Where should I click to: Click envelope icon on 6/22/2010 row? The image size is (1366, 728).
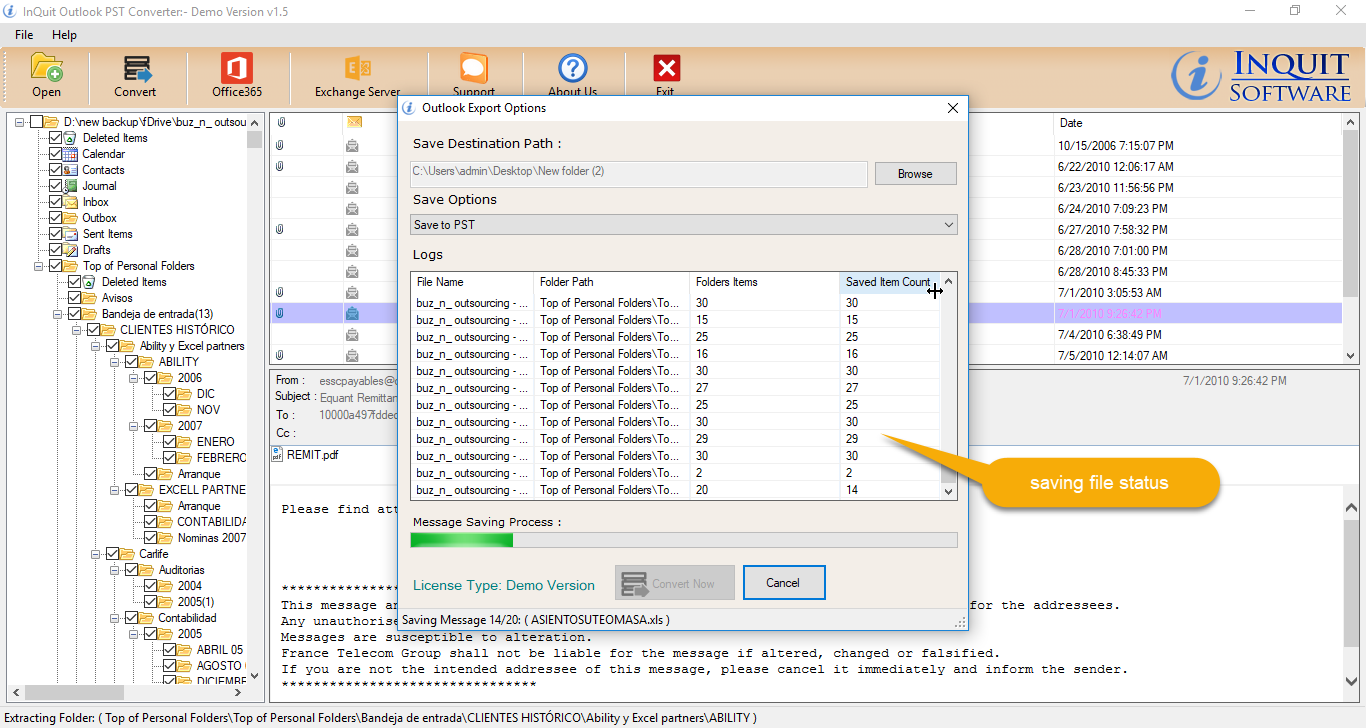point(353,167)
